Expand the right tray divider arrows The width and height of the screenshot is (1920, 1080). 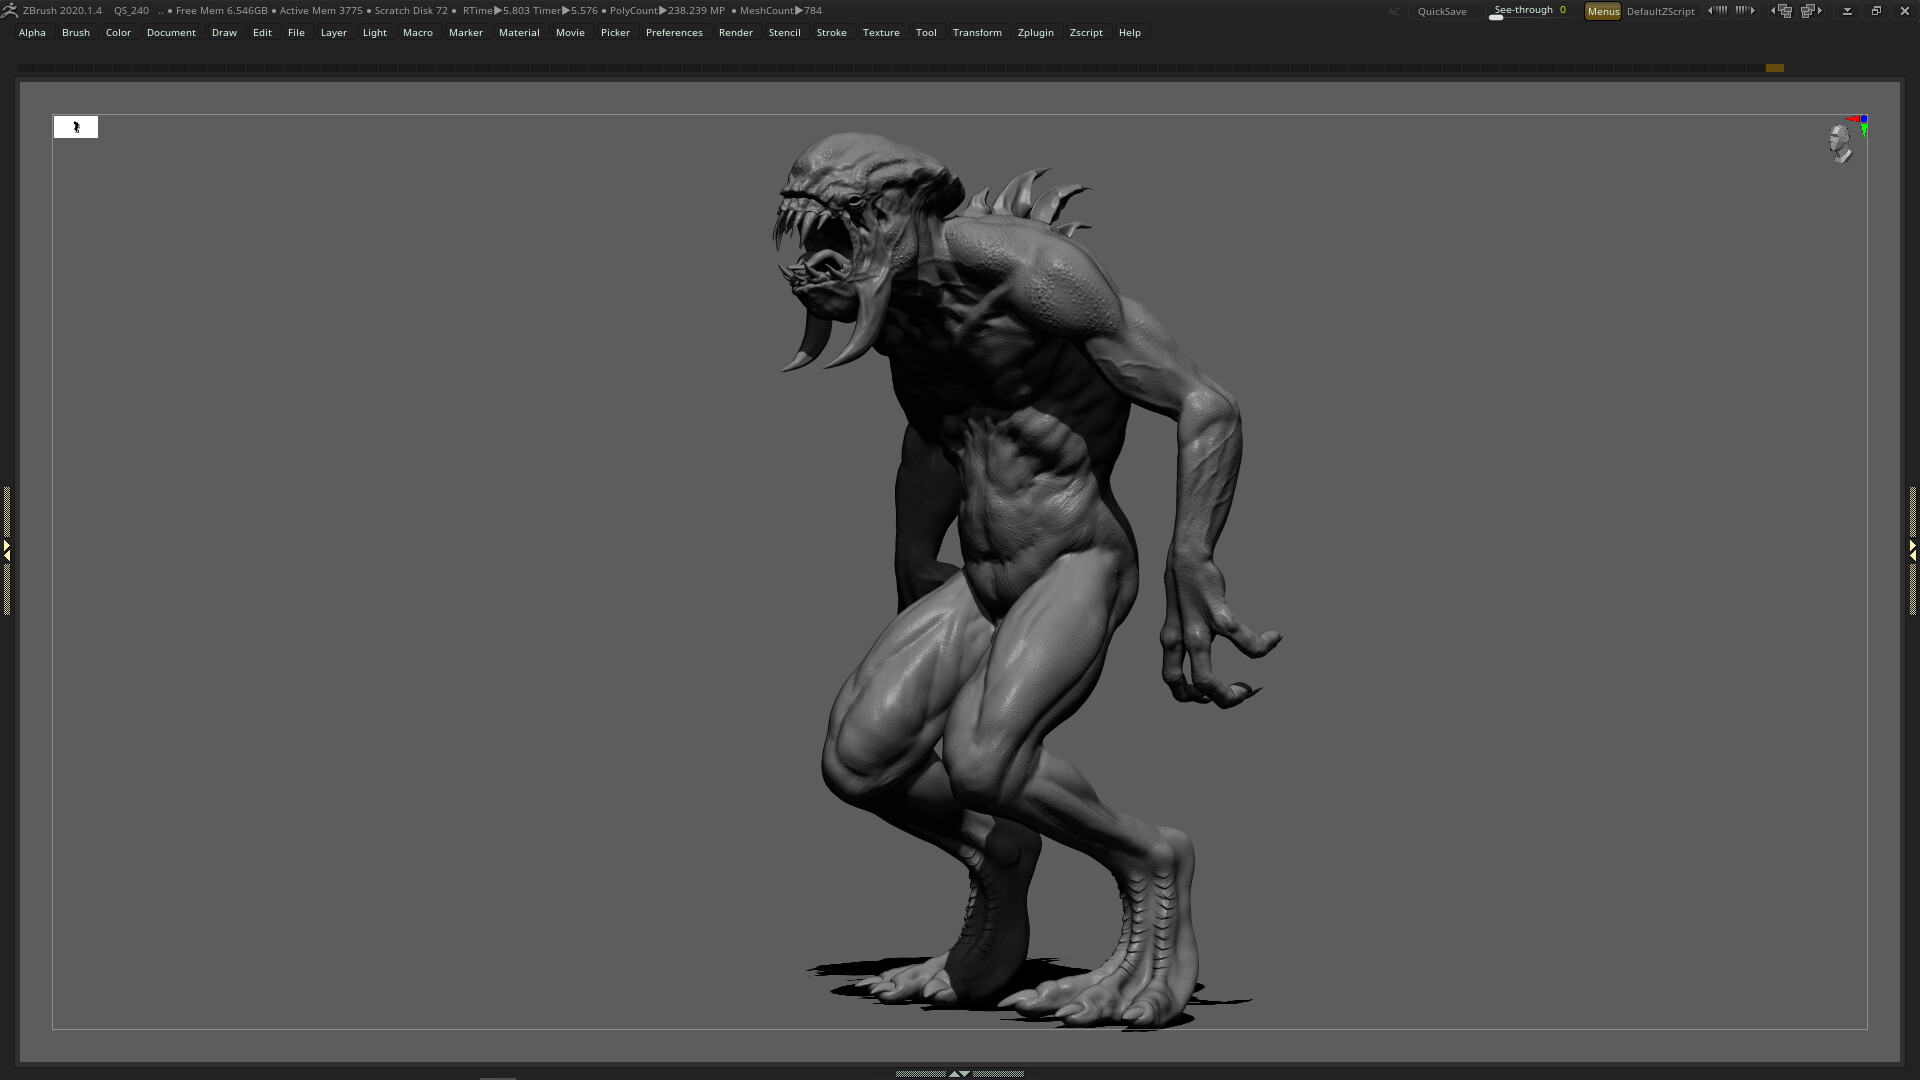[x=1913, y=550]
